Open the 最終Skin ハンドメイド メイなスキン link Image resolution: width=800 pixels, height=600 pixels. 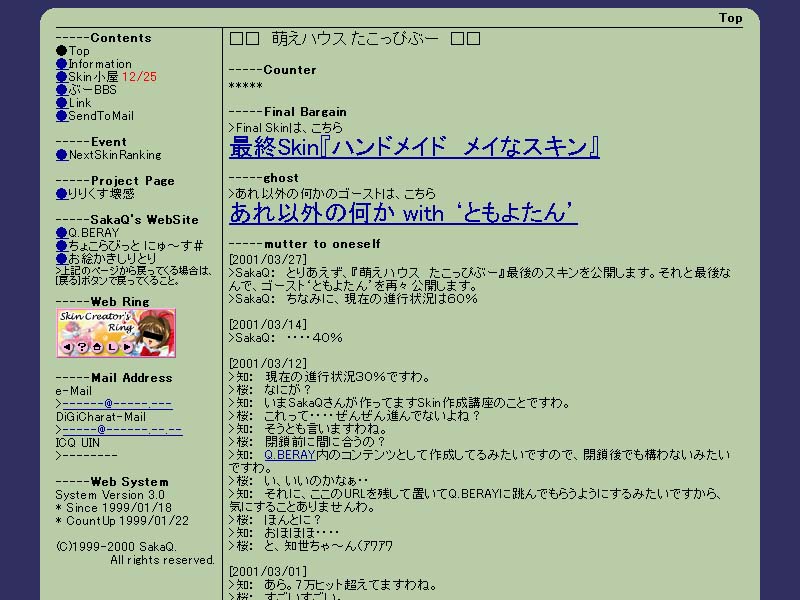tap(414, 148)
